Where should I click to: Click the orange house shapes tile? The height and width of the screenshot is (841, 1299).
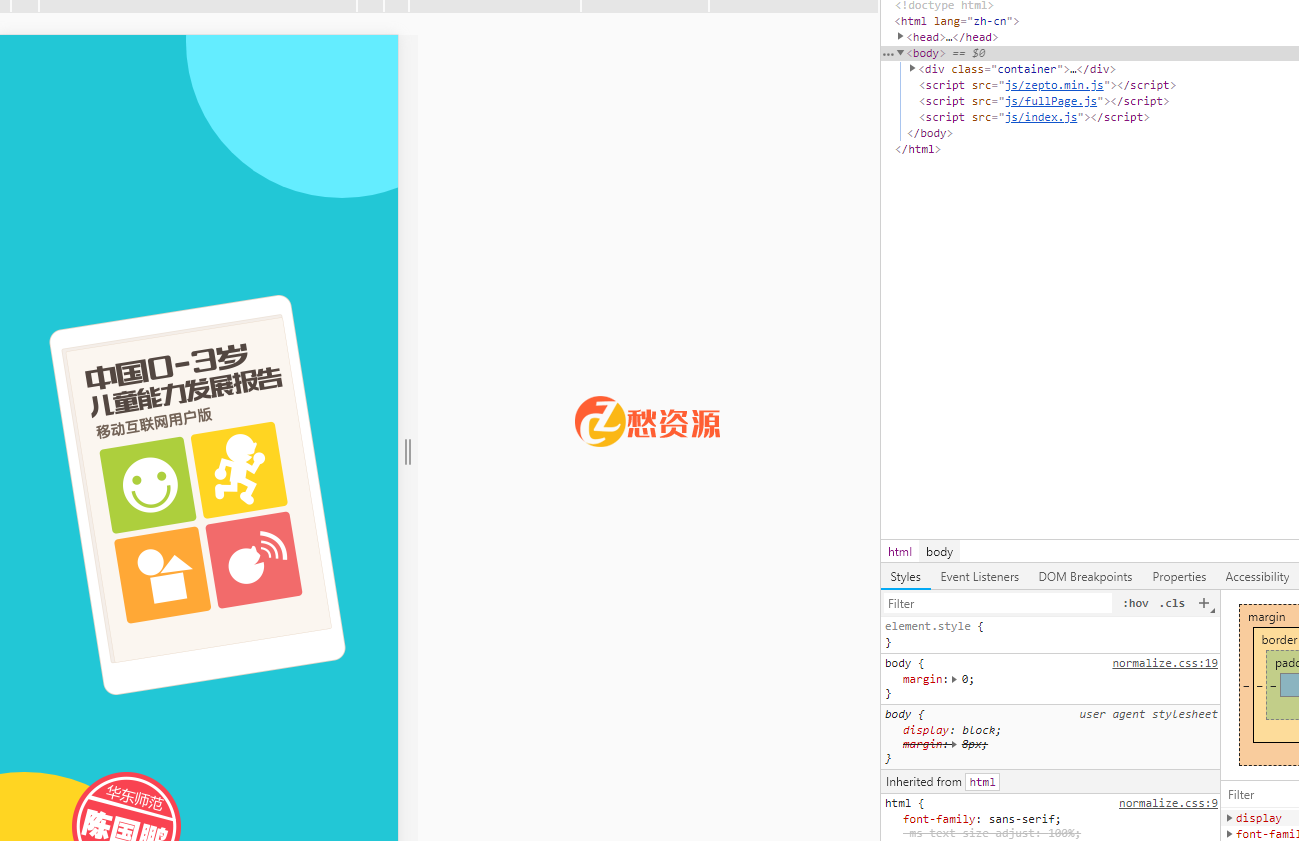point(162,575)
